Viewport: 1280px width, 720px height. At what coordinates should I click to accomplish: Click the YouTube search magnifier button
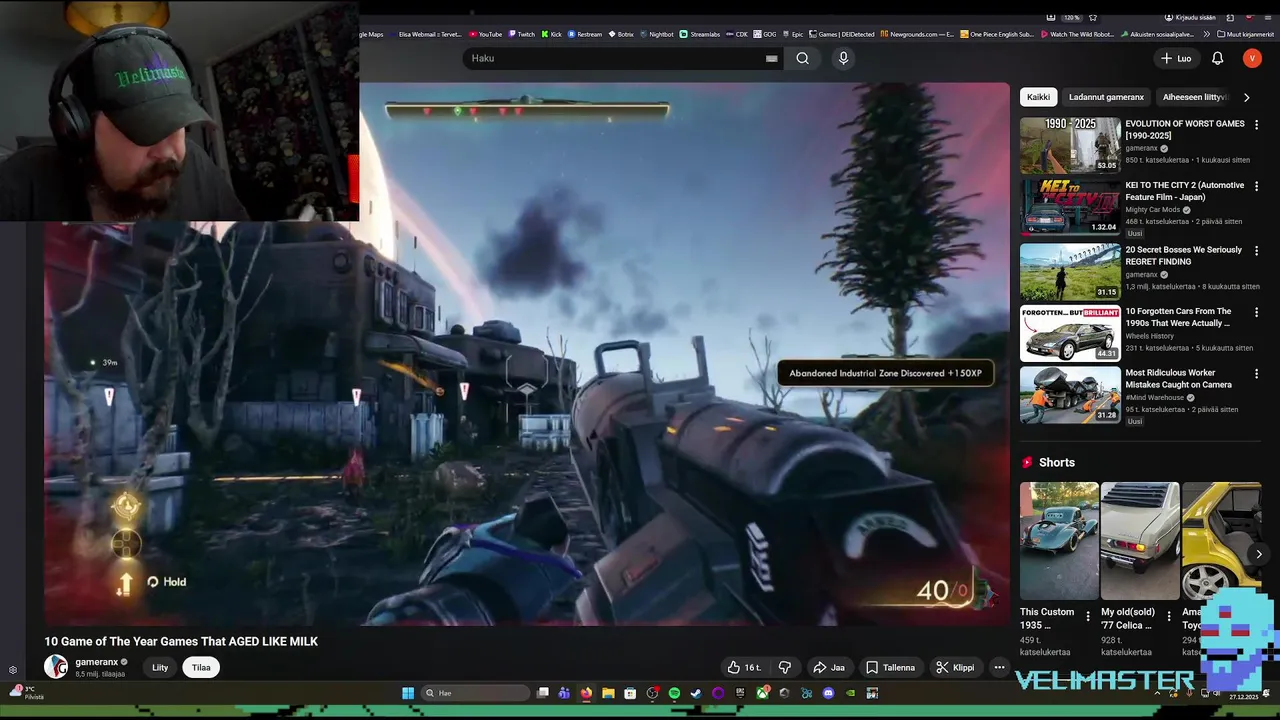(x=802, y=58)
